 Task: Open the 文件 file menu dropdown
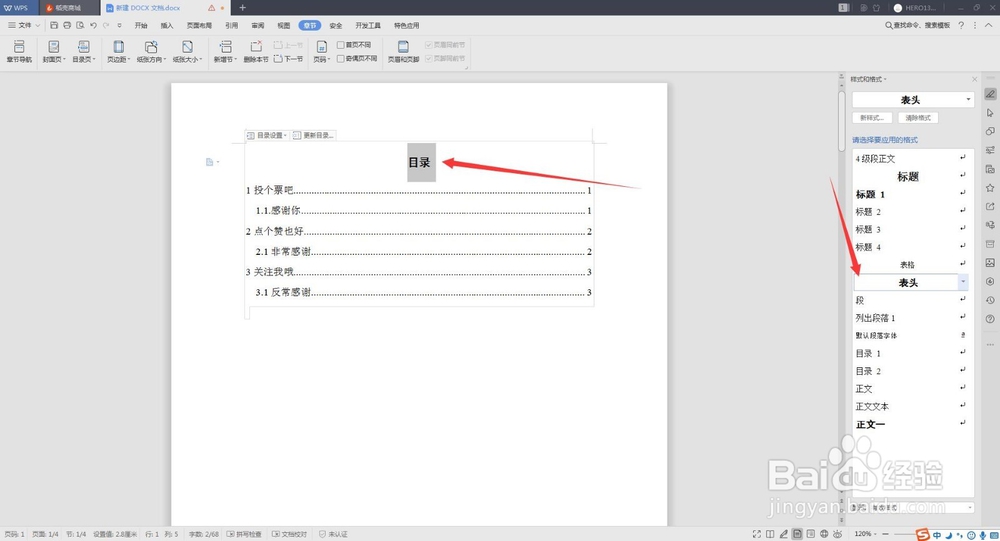(x=24, y=26)
